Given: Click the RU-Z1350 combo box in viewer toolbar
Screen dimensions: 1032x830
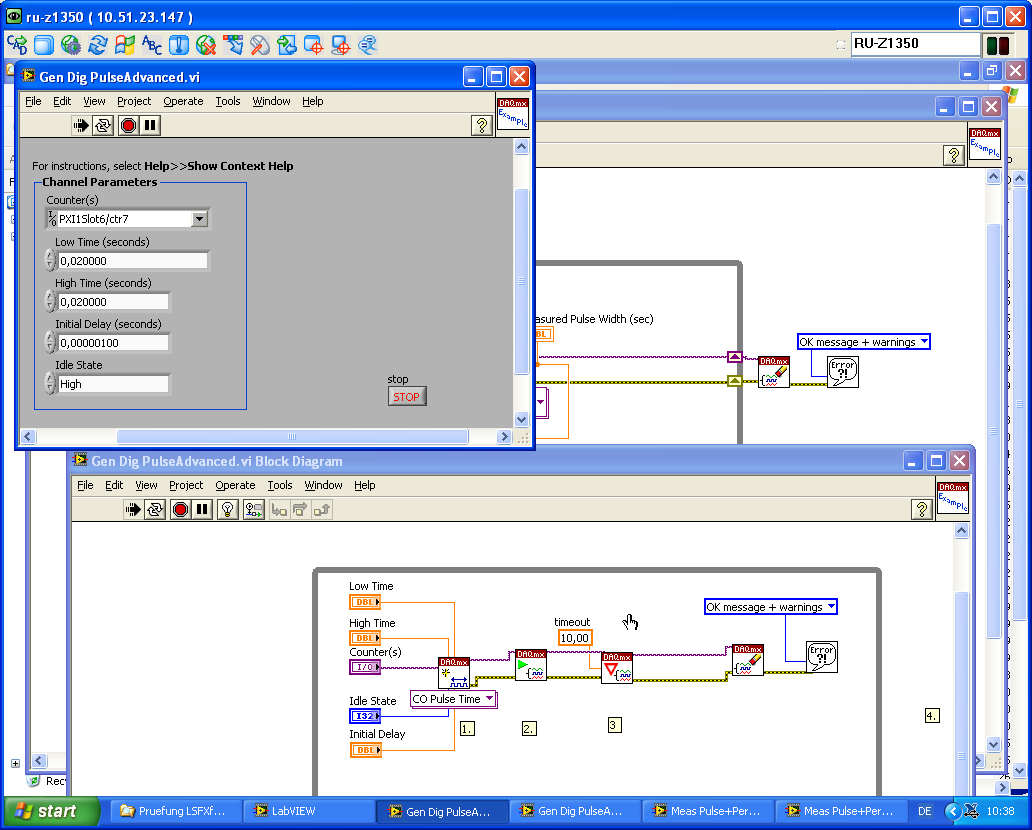Looking at the screenshot, I should tap(916, 44).
